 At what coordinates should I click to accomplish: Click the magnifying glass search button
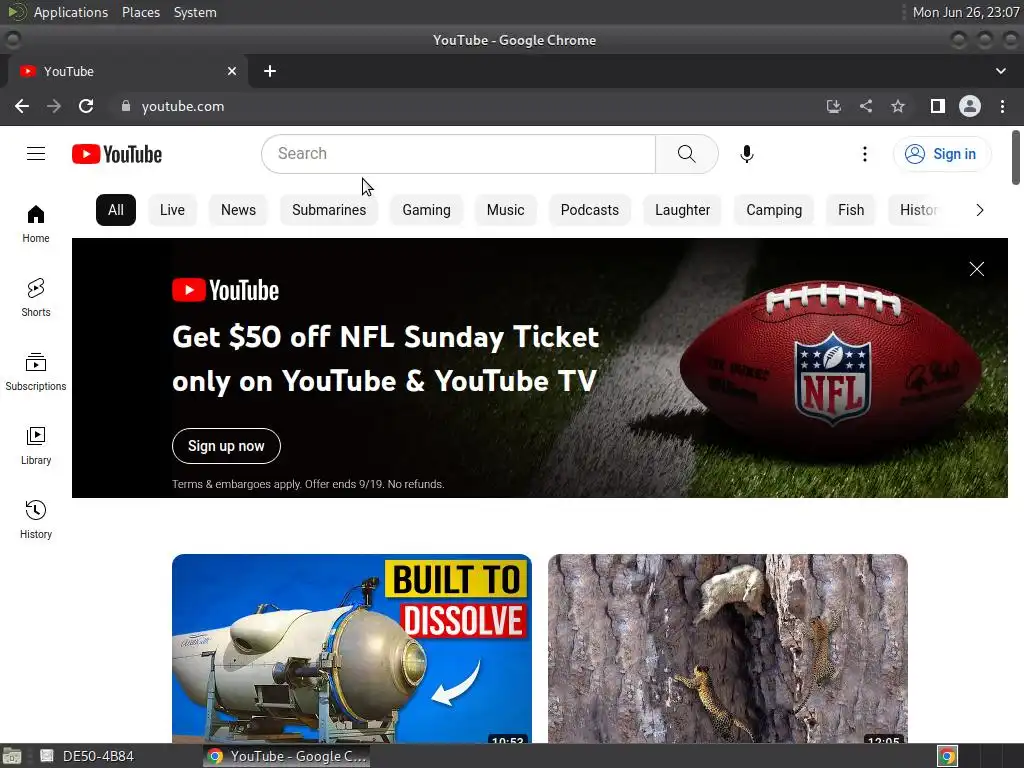click(x=686, y=154)
